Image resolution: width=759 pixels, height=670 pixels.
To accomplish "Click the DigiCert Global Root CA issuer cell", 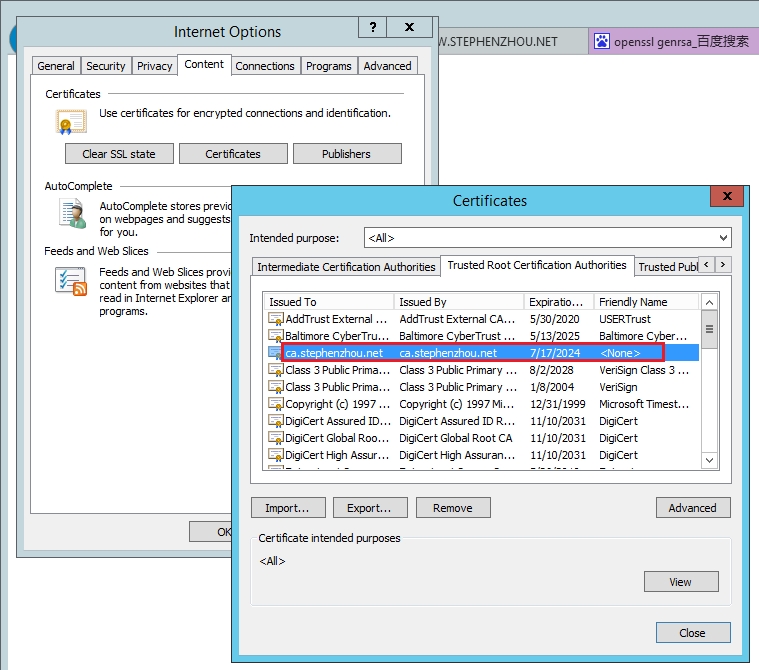I will pyautogui.click(x=455, y=438).
